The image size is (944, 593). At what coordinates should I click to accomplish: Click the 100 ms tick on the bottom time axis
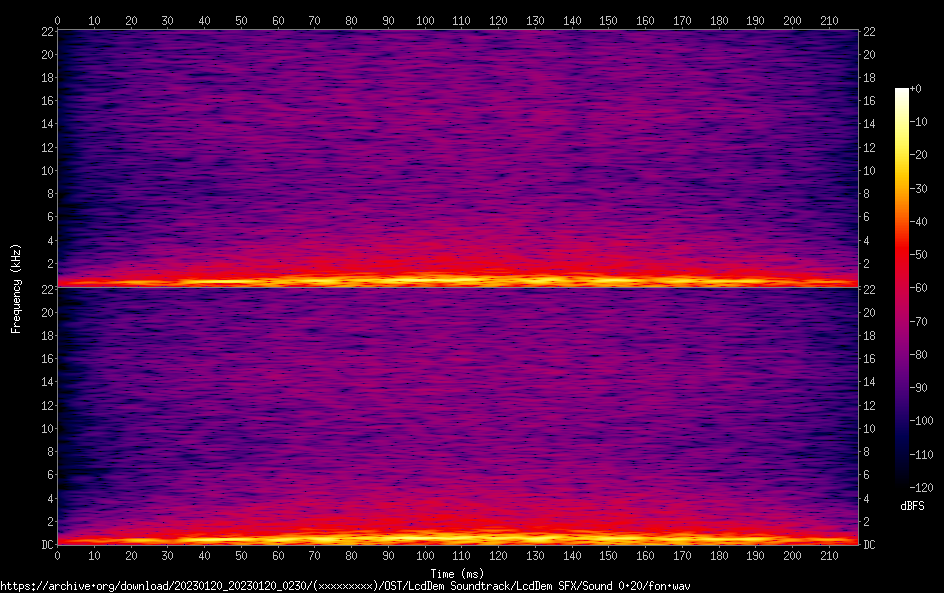425,555
